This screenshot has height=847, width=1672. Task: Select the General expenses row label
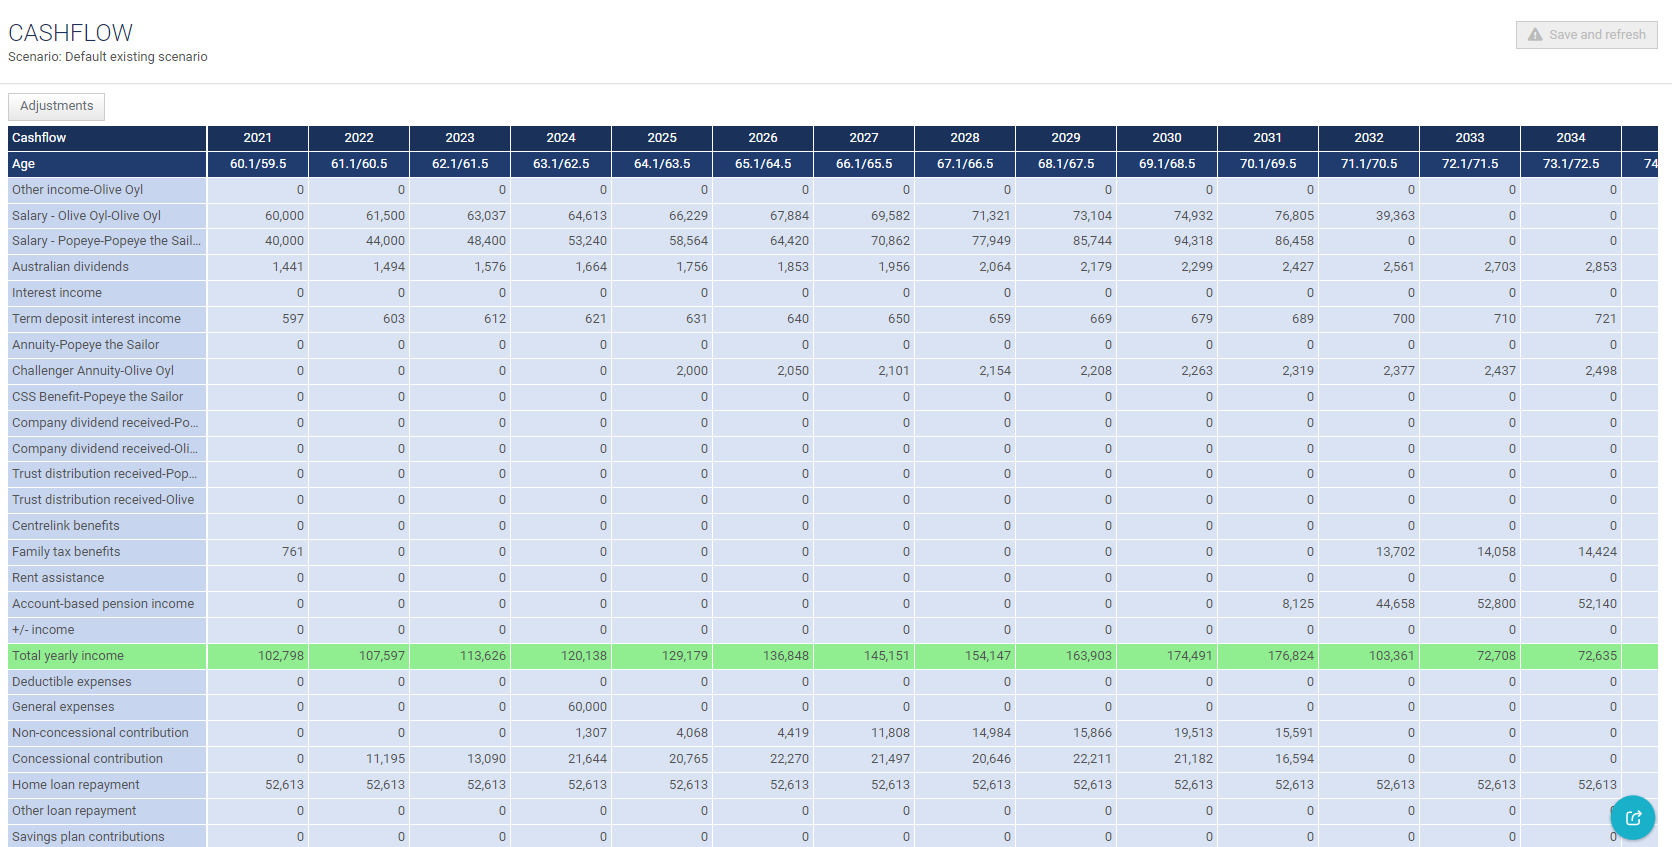click(x=107, y=707)
